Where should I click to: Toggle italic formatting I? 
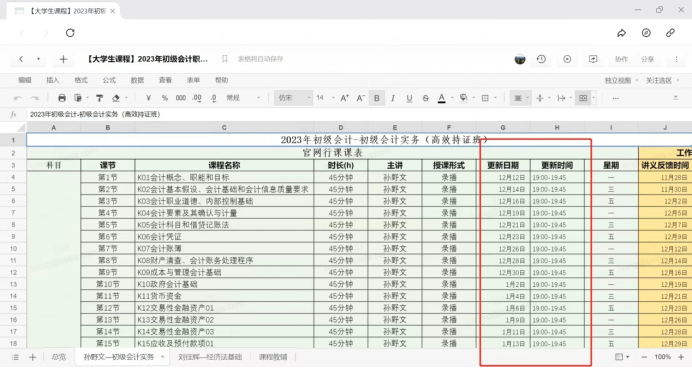coord(393,98)
